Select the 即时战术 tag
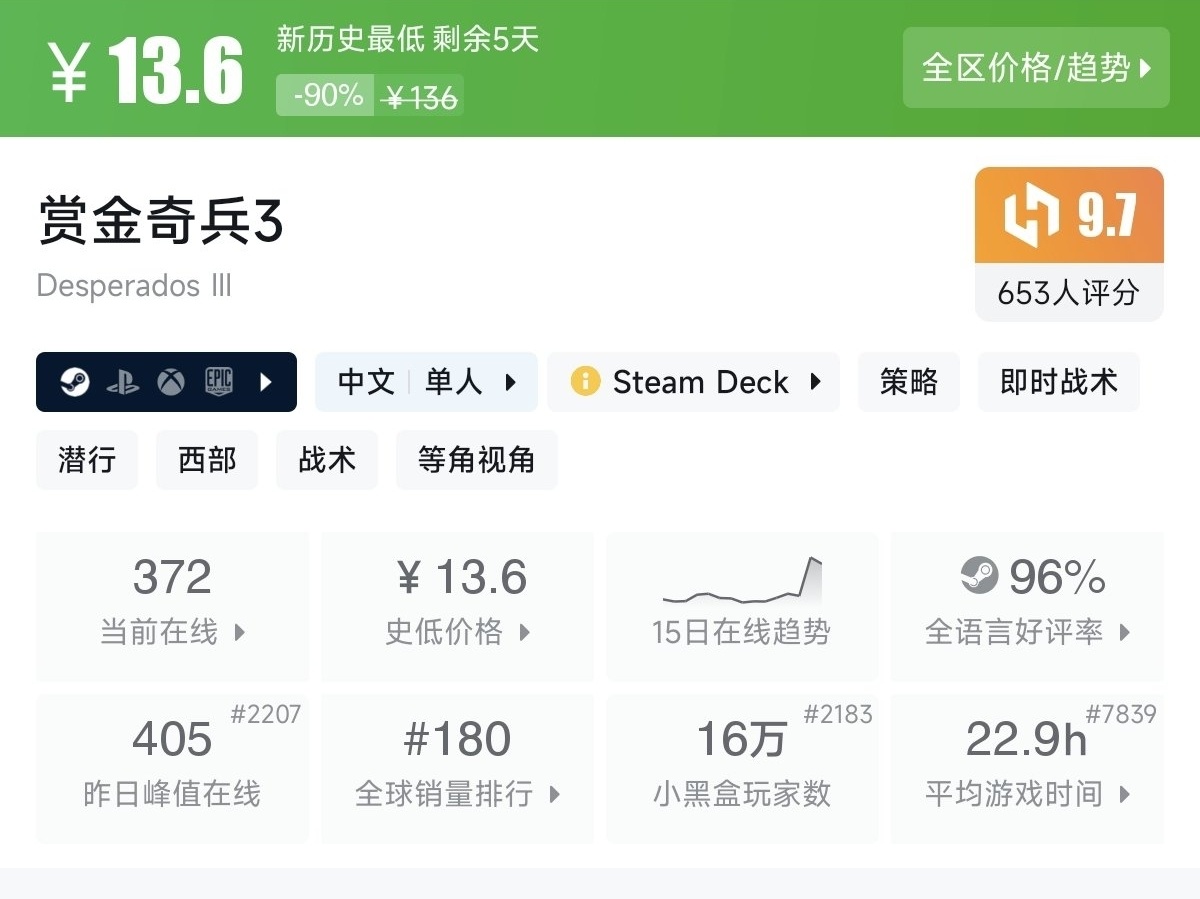1200x899 pixels. (1058, 382)
